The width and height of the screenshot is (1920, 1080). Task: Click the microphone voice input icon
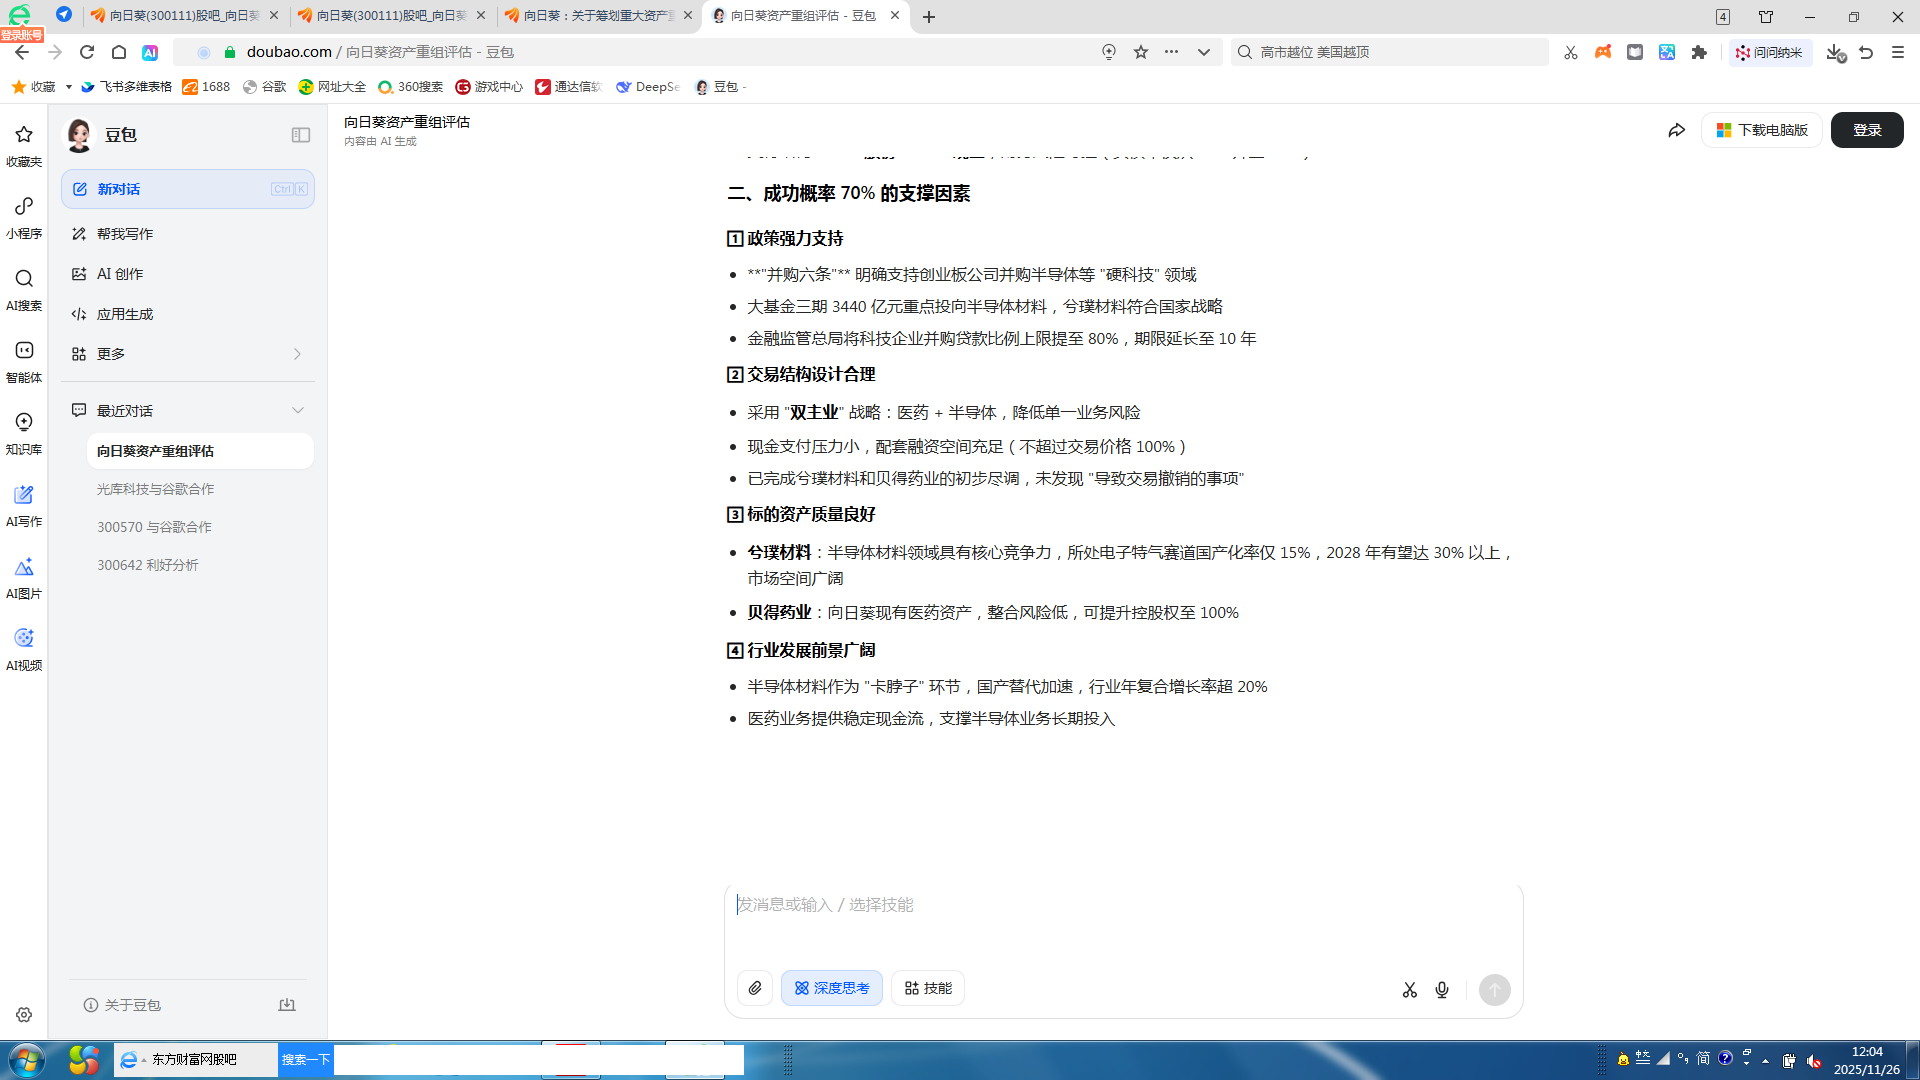coord(1442,990)
